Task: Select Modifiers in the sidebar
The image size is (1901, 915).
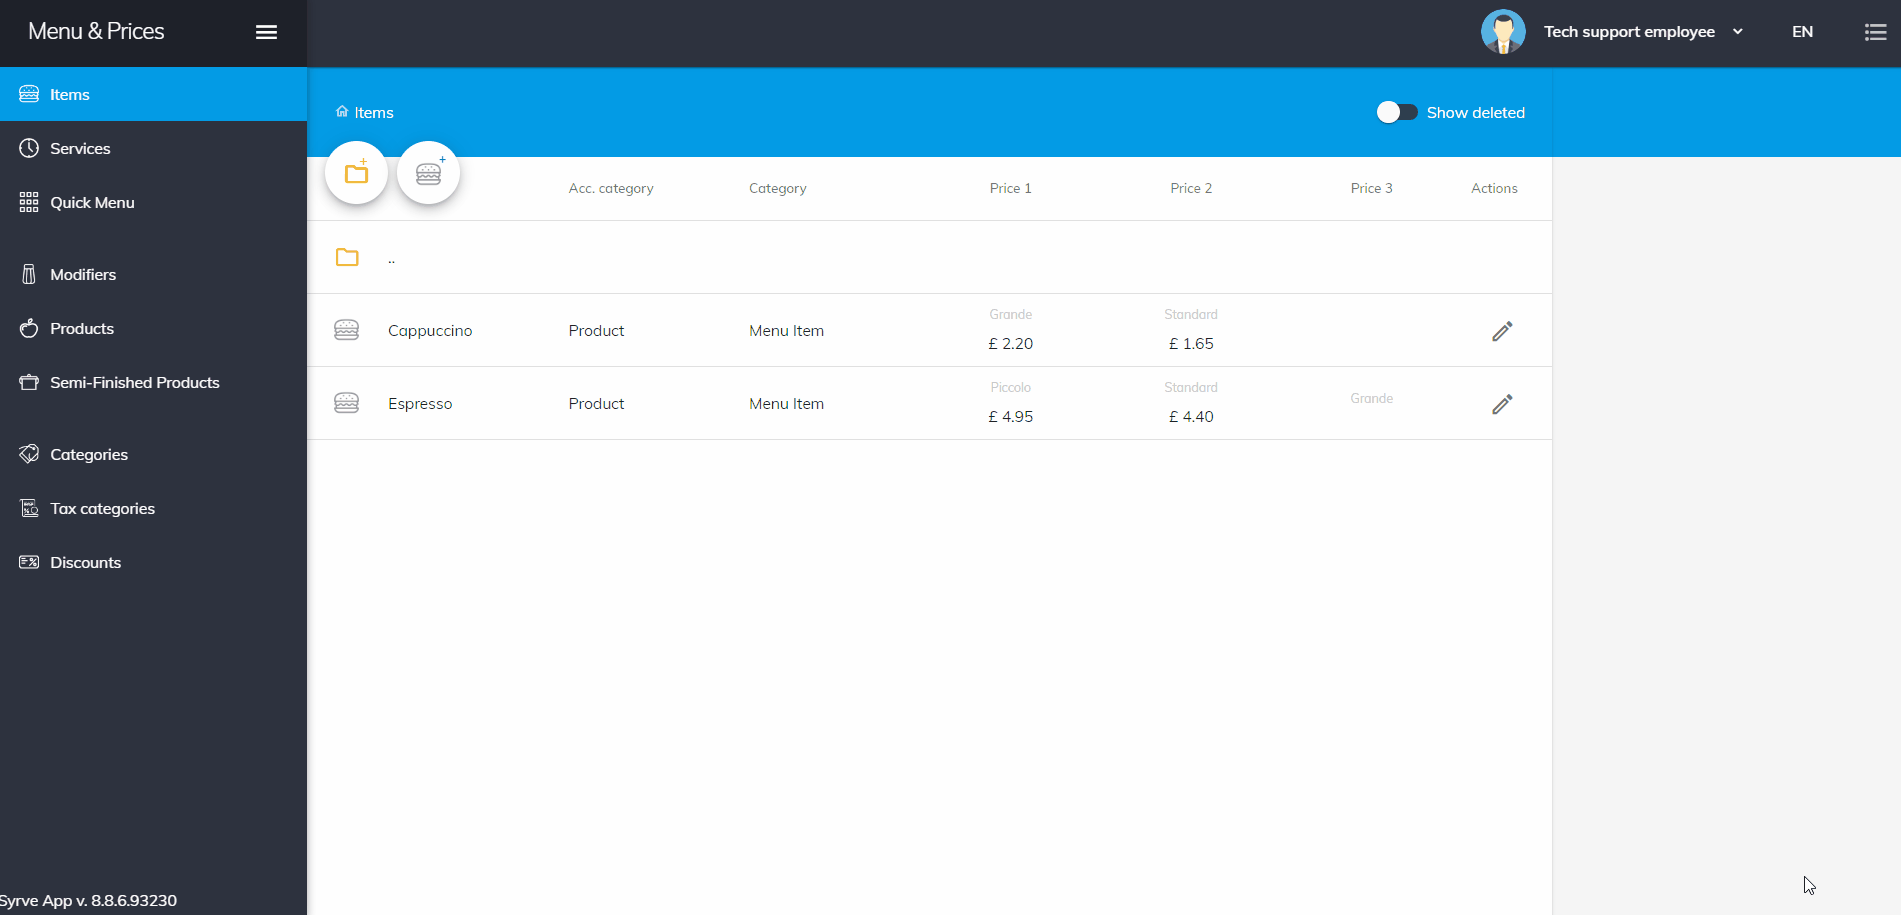Action: click(83, 274)
